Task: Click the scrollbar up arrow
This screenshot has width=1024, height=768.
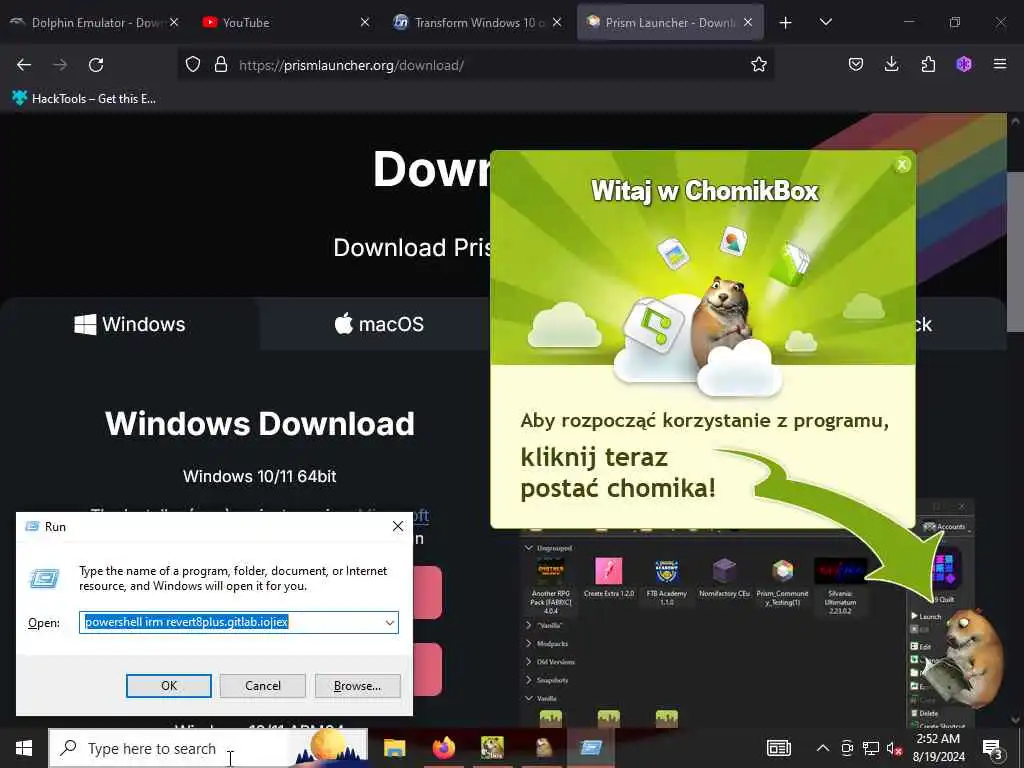Action: (1015, 121)
